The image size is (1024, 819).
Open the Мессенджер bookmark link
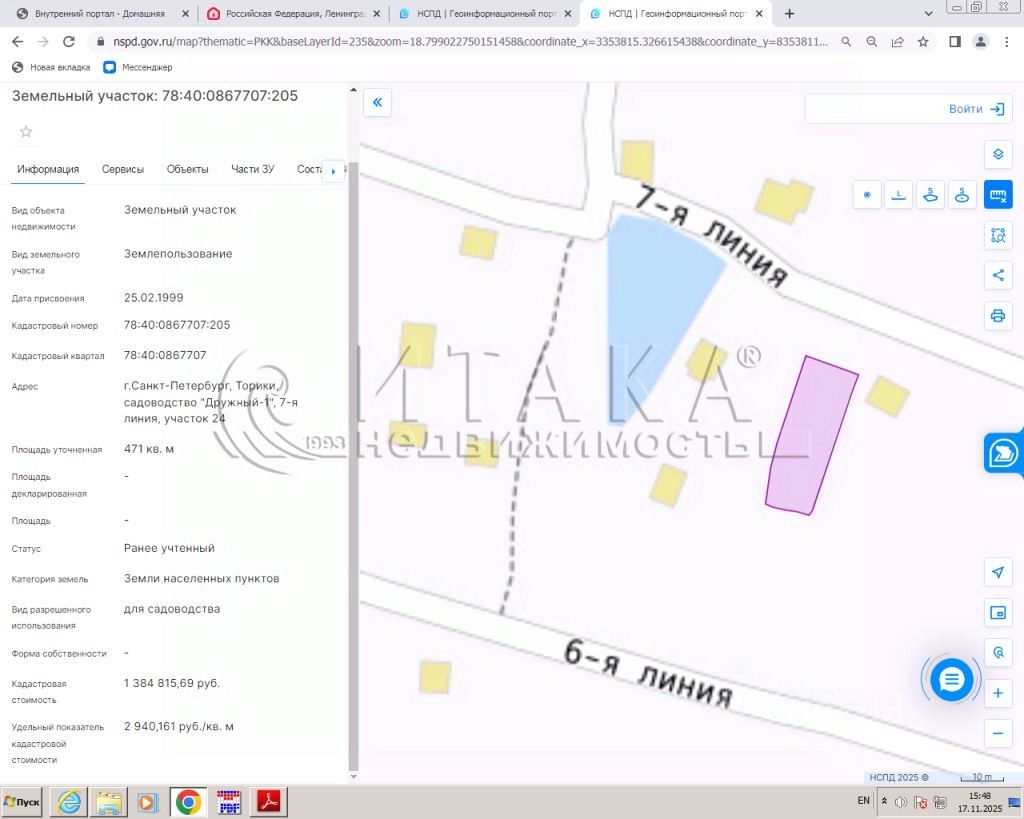pyautogui.click(x=138, y=67)
